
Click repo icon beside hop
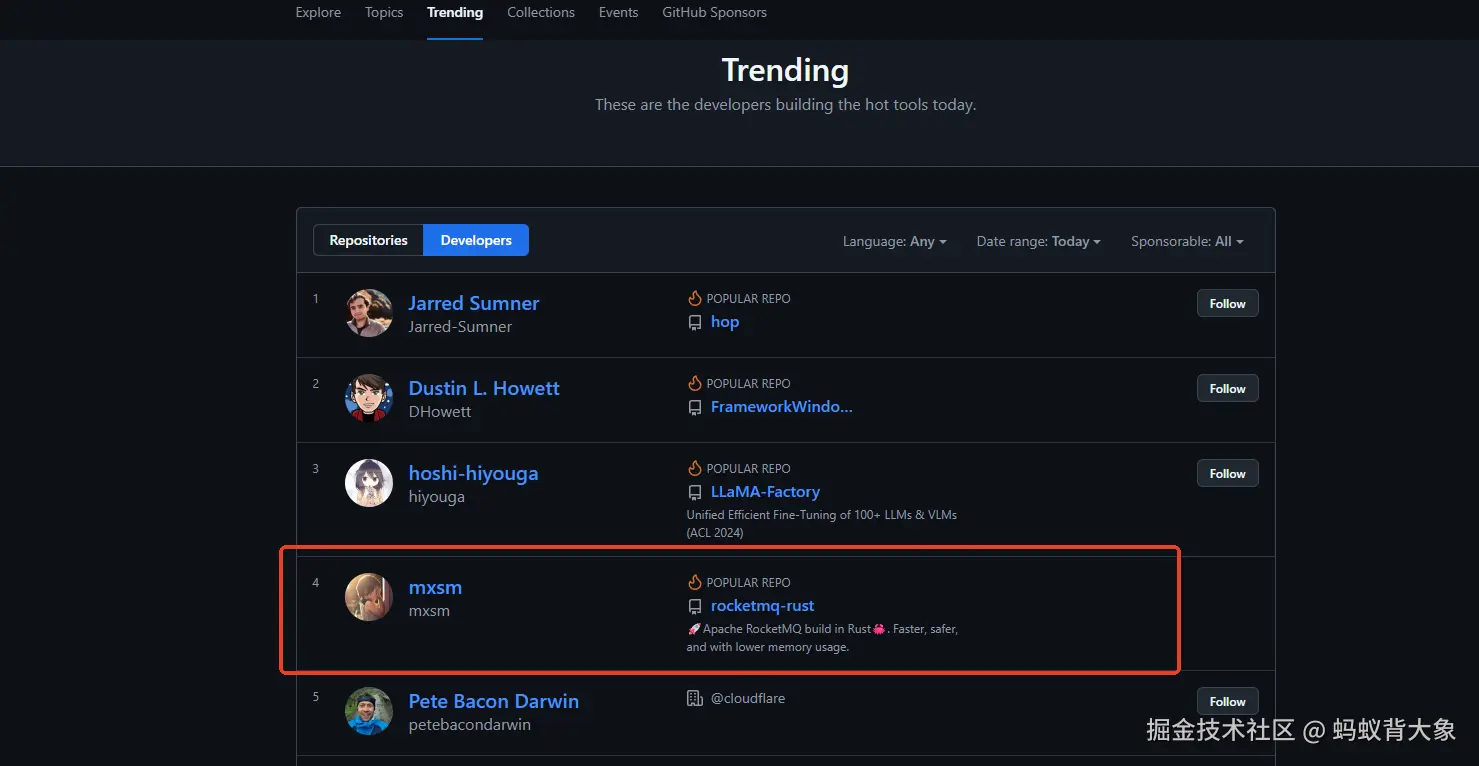(695, 323)
